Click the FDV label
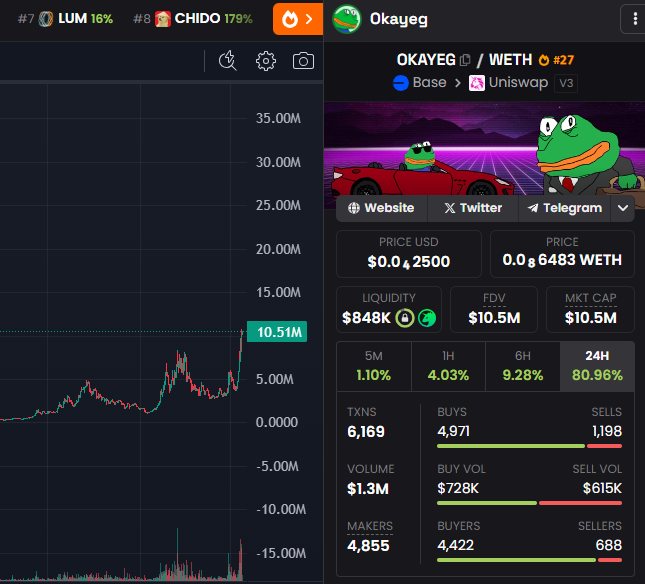Screen dimensions: 645x584 pyautogui.click(x=494, y=298)
